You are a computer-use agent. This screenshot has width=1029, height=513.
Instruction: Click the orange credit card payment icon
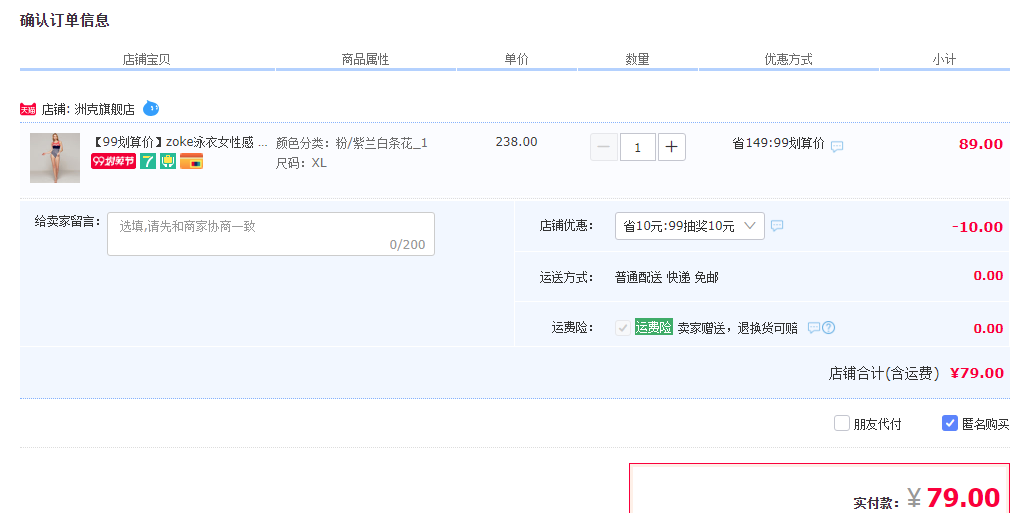[x=191, y=161]
